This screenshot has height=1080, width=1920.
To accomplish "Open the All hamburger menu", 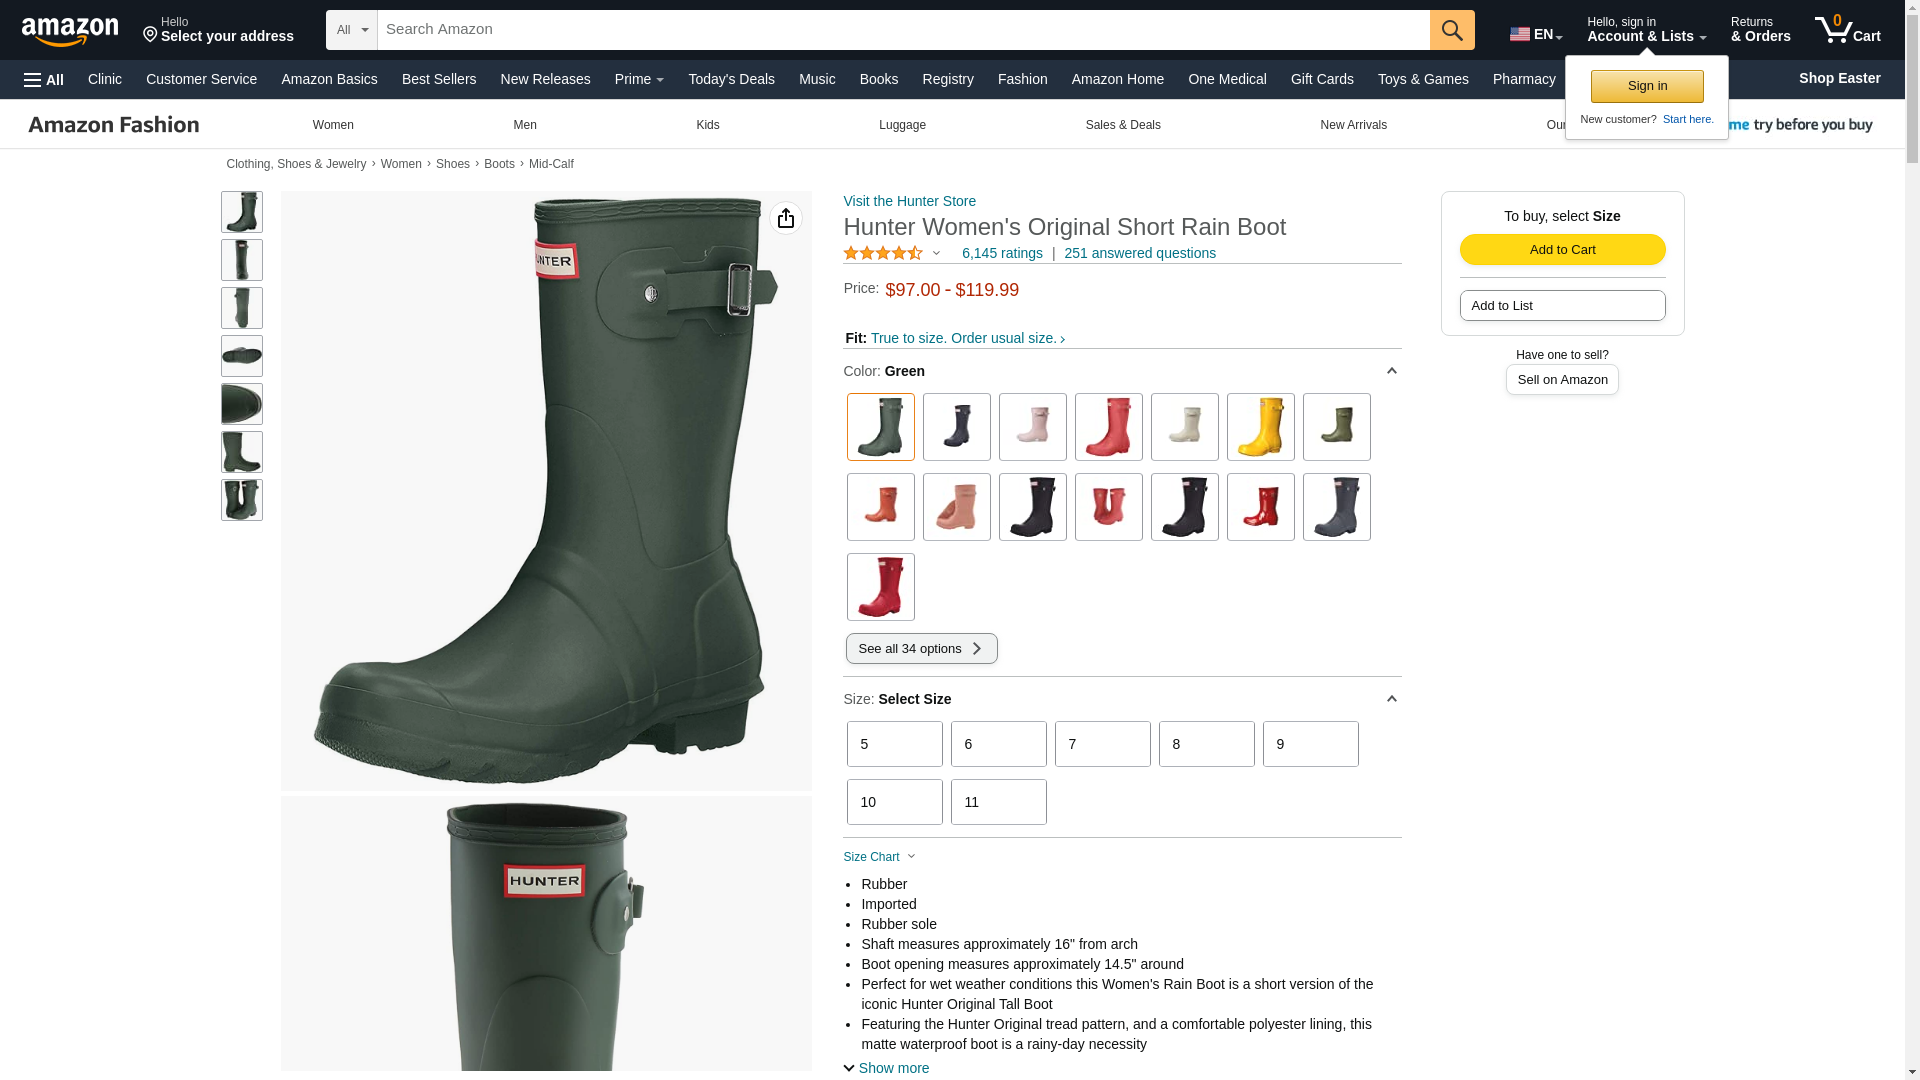I will 44,80.
